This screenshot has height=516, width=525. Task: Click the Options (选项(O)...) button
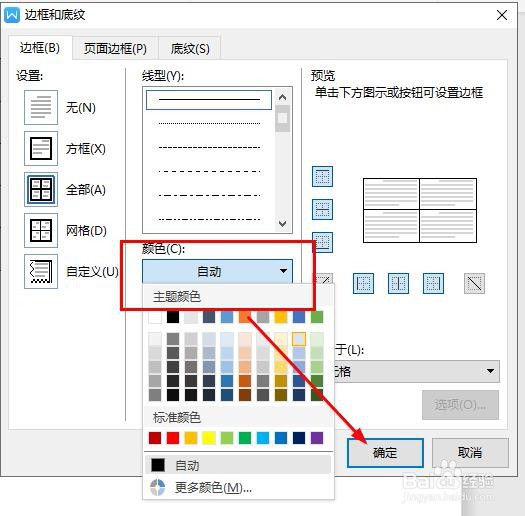(x=460, y=405)
